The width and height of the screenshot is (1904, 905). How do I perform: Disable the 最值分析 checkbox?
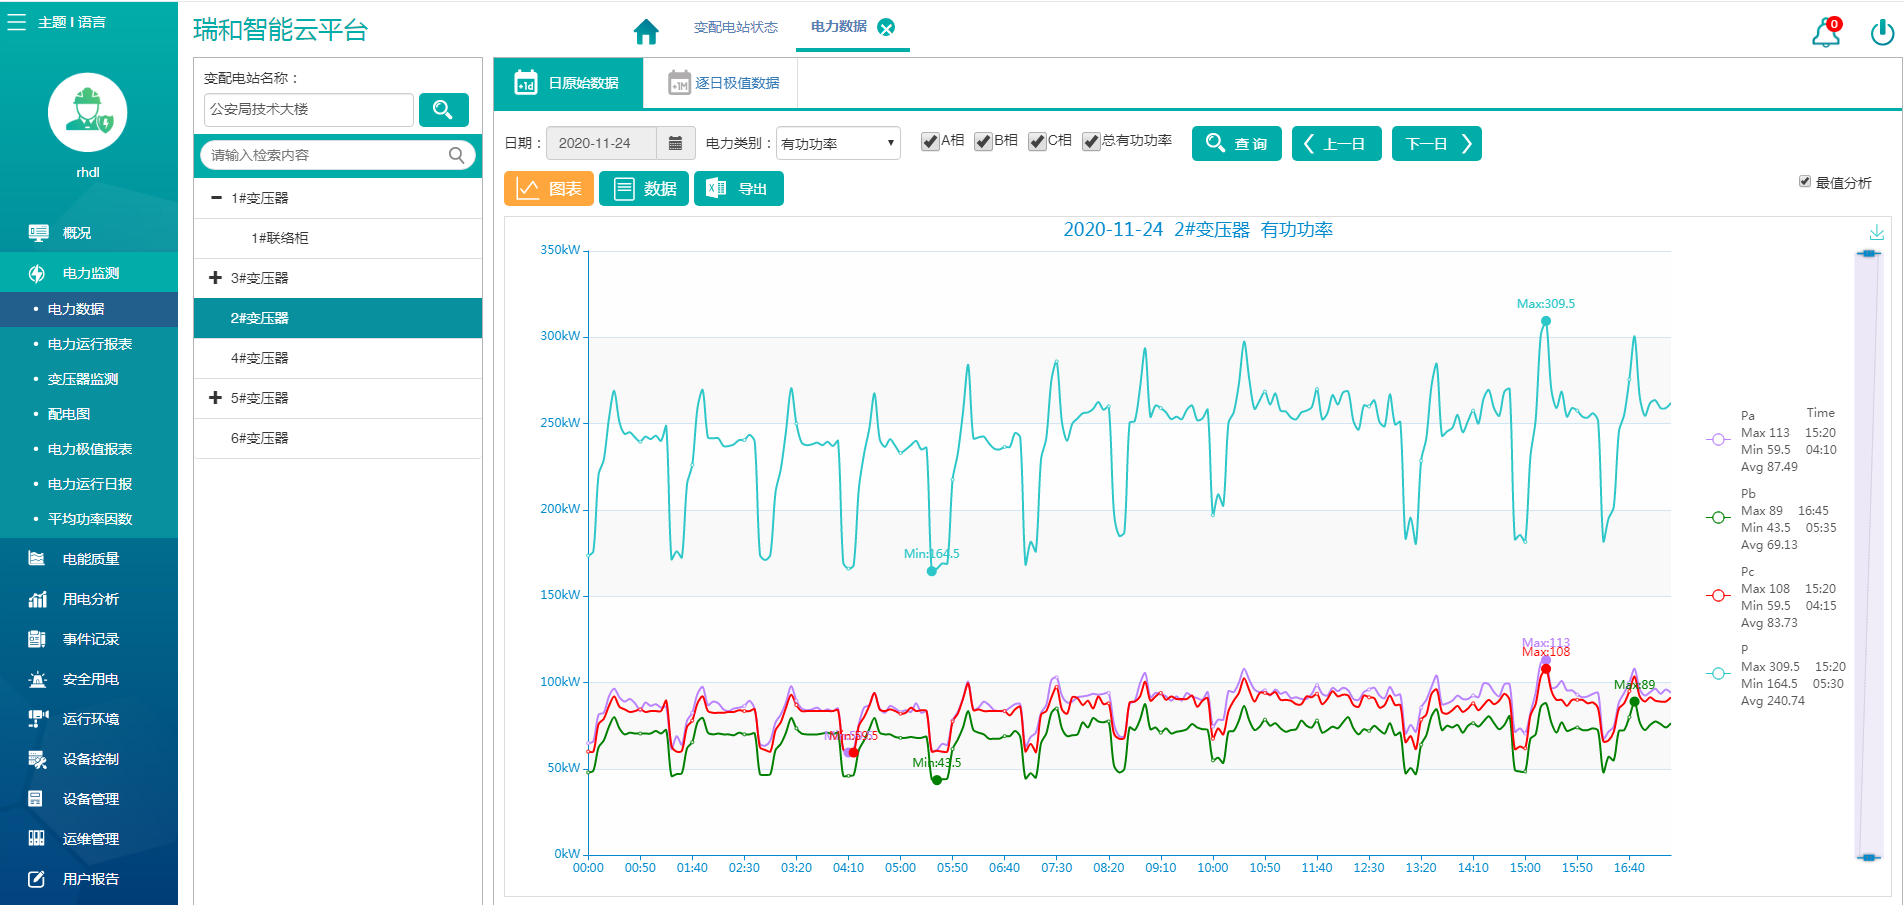(1805, 182)
